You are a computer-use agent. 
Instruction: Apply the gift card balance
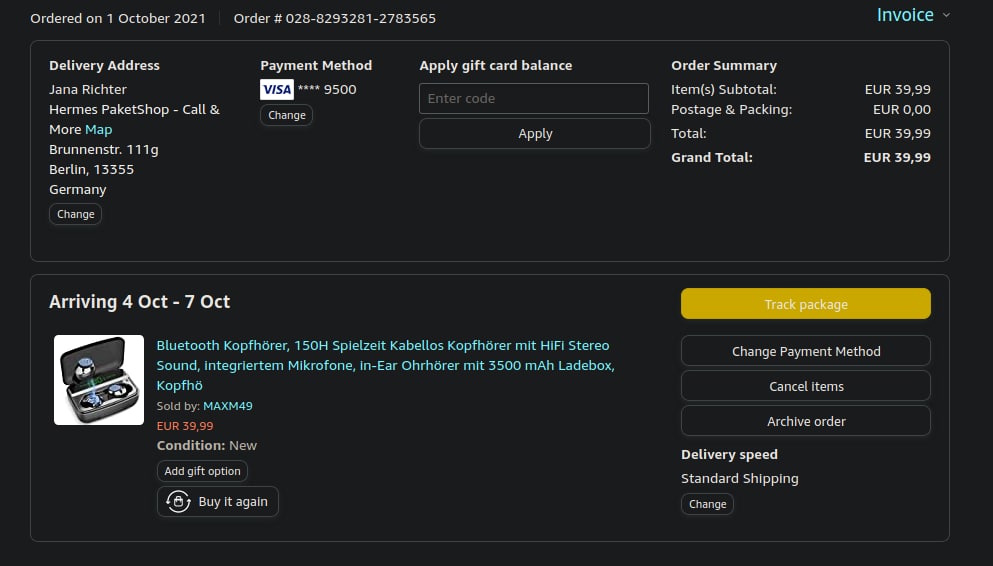coord(534,133)
